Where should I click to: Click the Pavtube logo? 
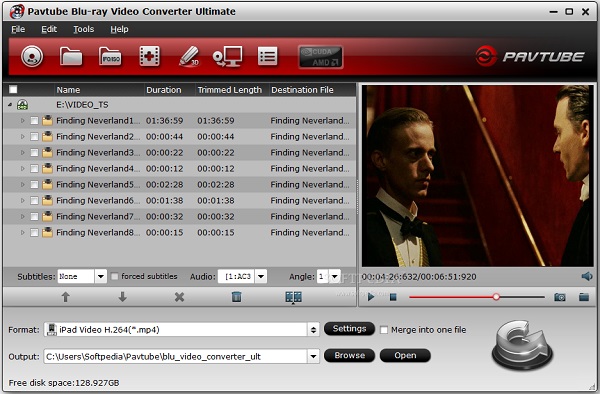[530, 56]
